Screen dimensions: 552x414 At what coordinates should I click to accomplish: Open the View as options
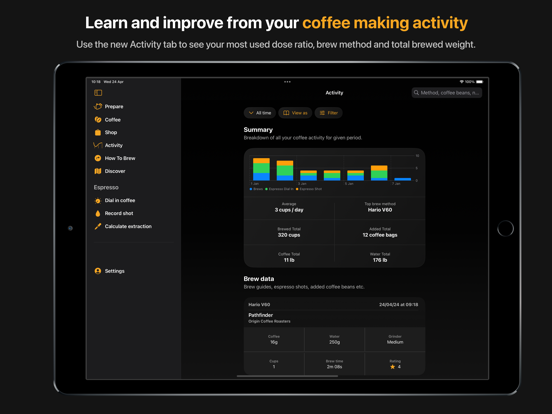[295, 113]
